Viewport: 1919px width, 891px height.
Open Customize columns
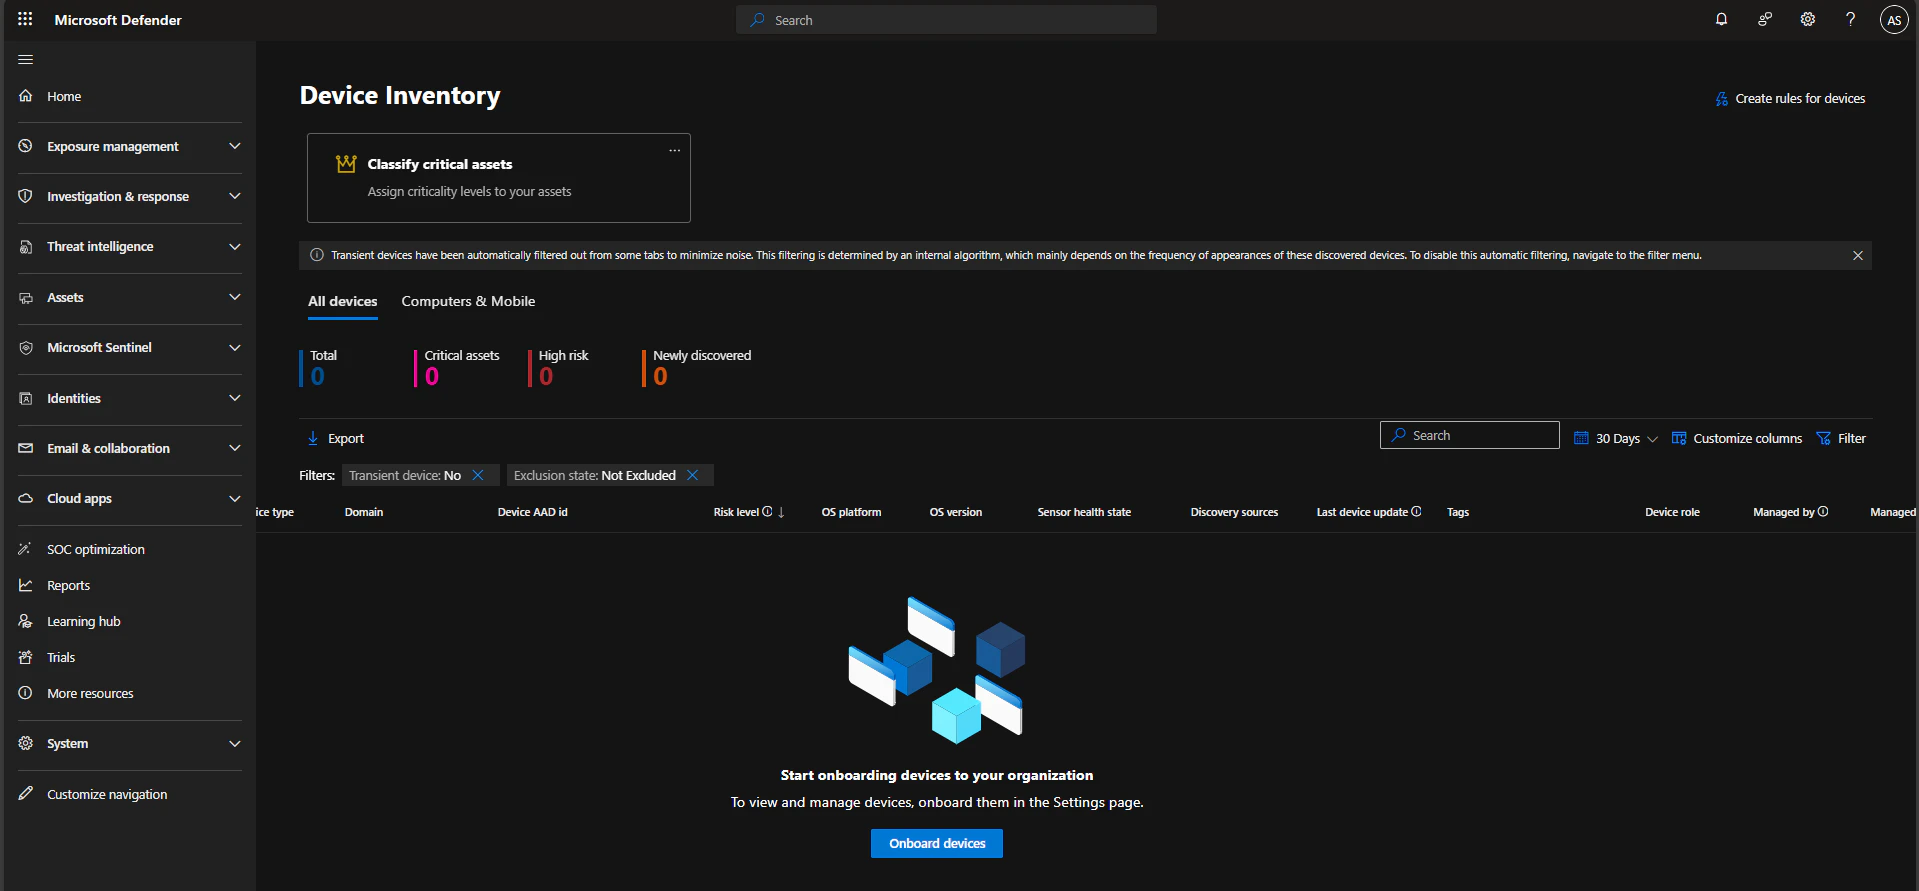point(1737,438)
